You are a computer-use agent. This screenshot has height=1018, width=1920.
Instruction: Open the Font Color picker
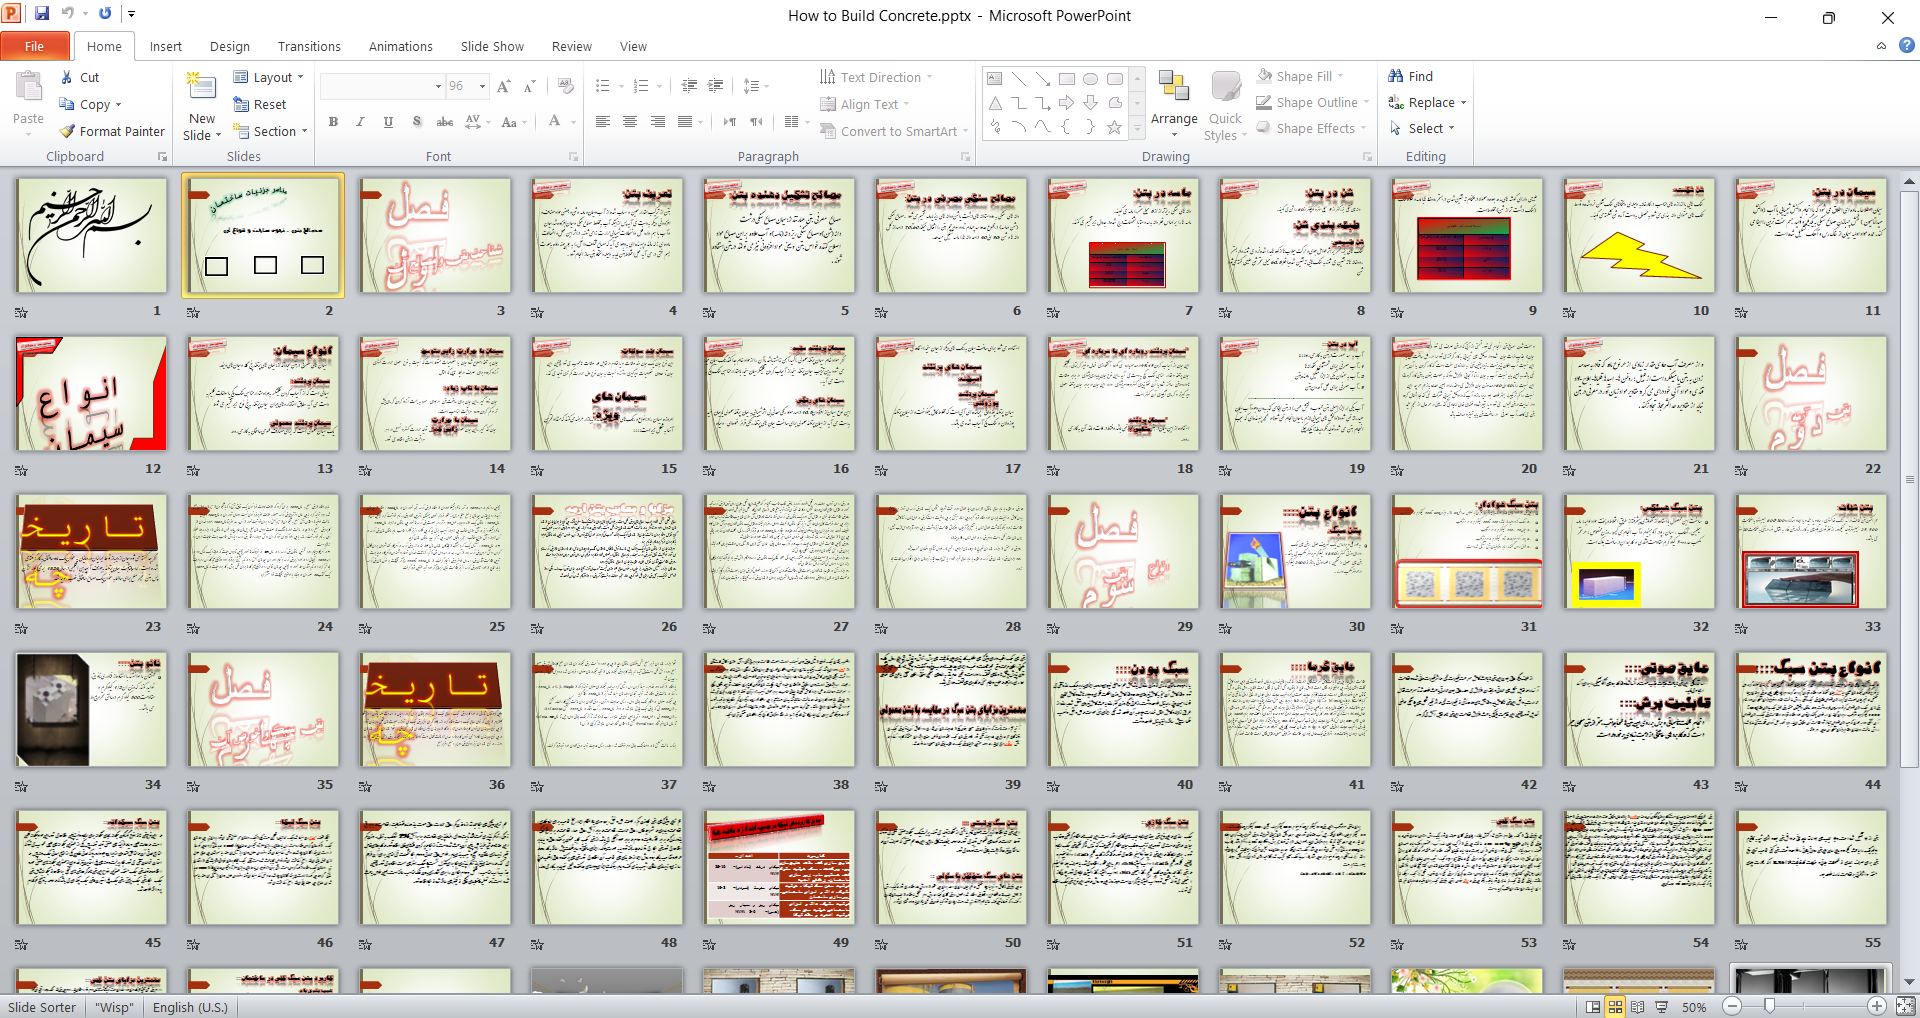tap(561, 122)
